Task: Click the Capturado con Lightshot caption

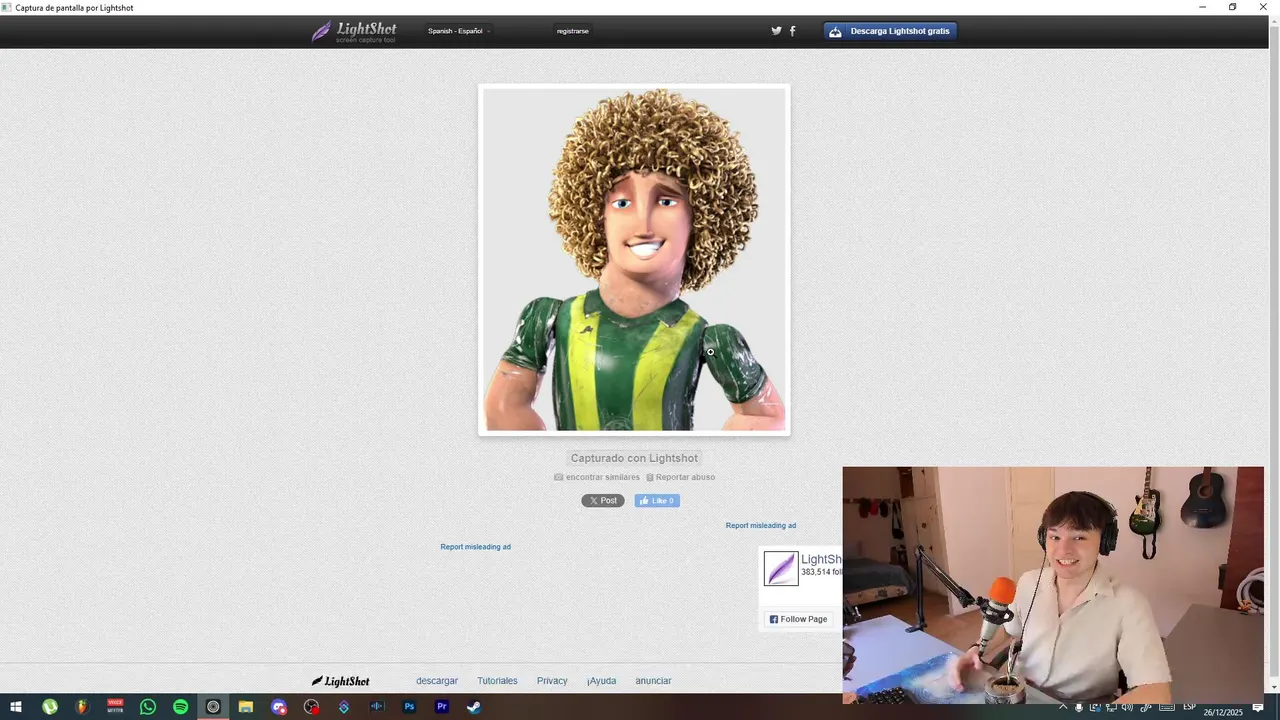Action: click(x=634, y=458)
